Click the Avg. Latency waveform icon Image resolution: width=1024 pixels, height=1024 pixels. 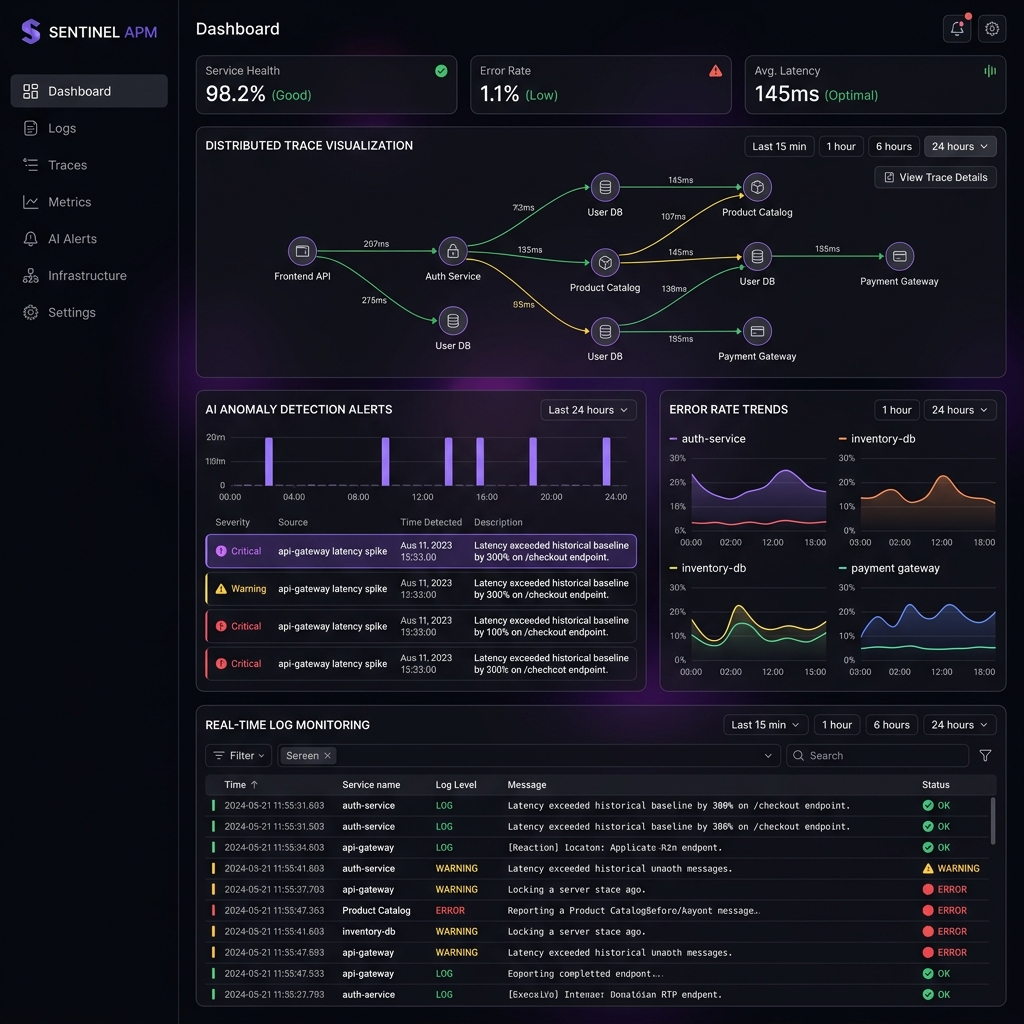tap(990, 71)
